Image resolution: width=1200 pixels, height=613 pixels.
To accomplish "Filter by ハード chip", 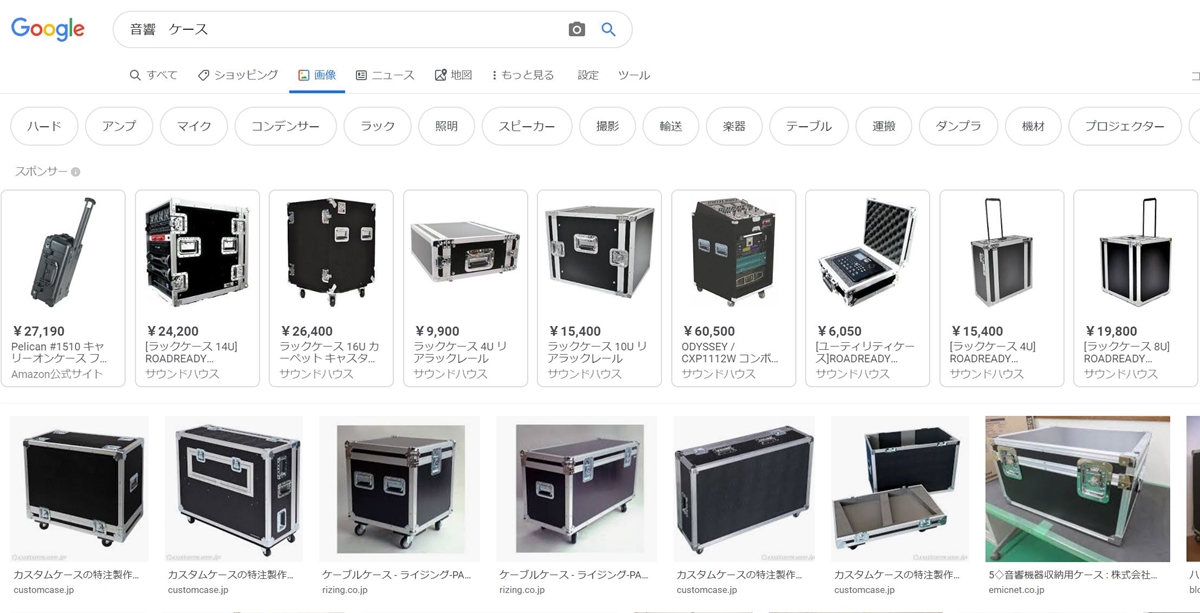I will pyautogui.click(x=44, y=127).
